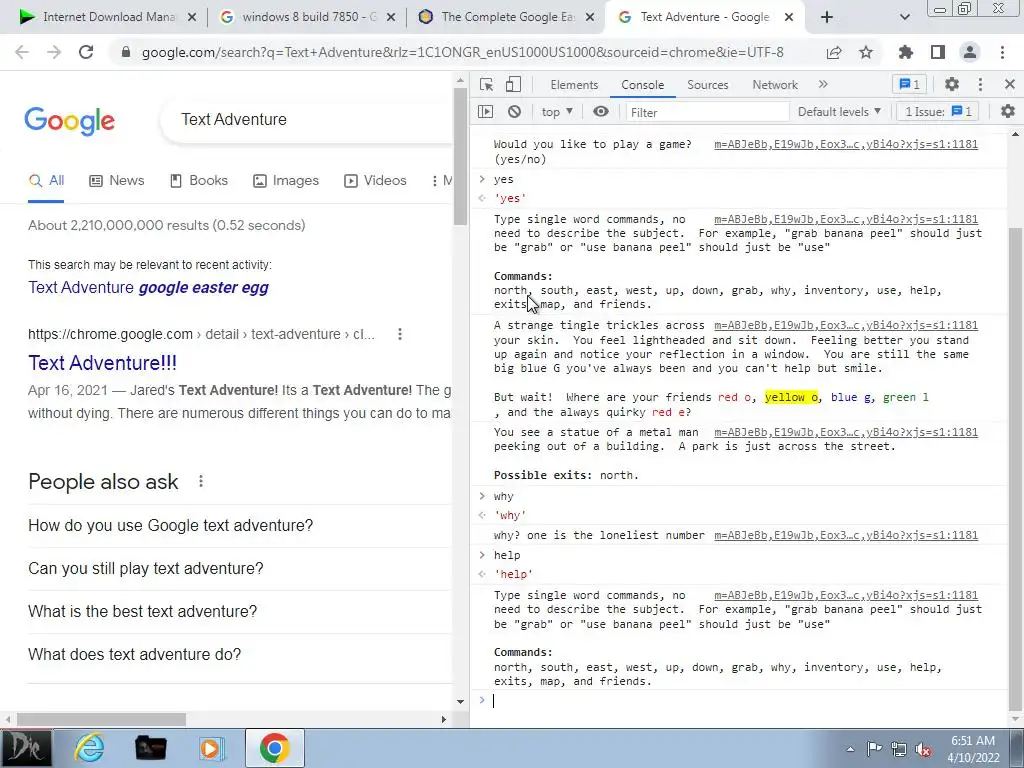Open source link beside 'Would you like to play'
Viewport: 1024px width, 768px height.
846,144
